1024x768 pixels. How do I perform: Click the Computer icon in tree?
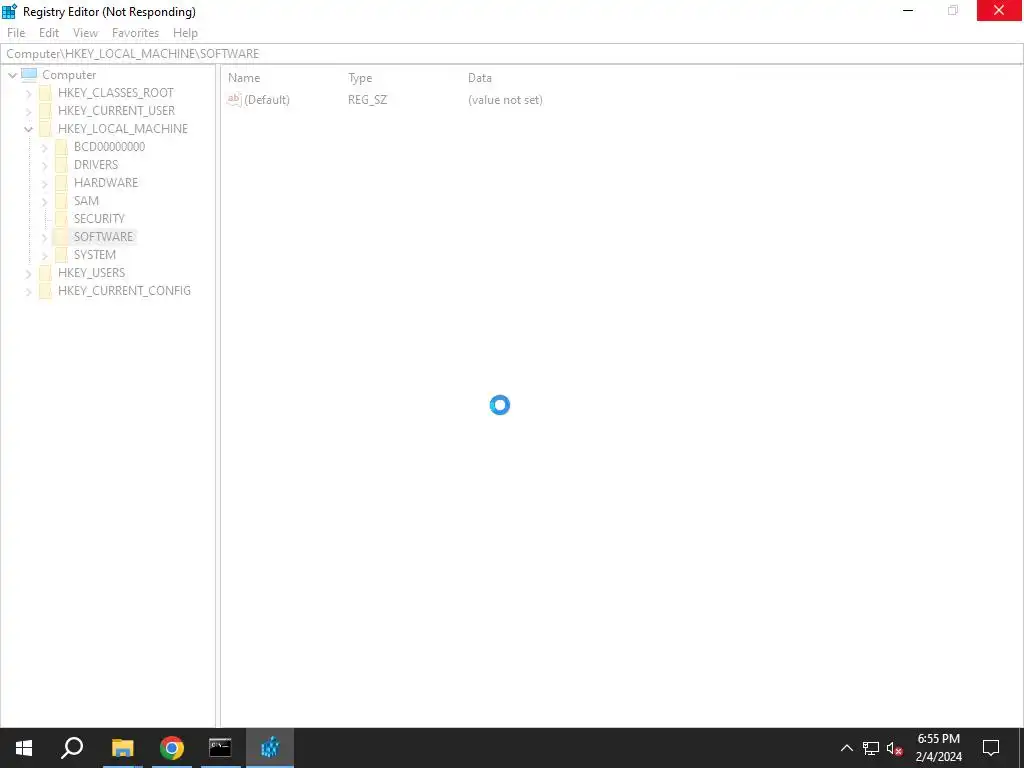(x=29, y=74)
